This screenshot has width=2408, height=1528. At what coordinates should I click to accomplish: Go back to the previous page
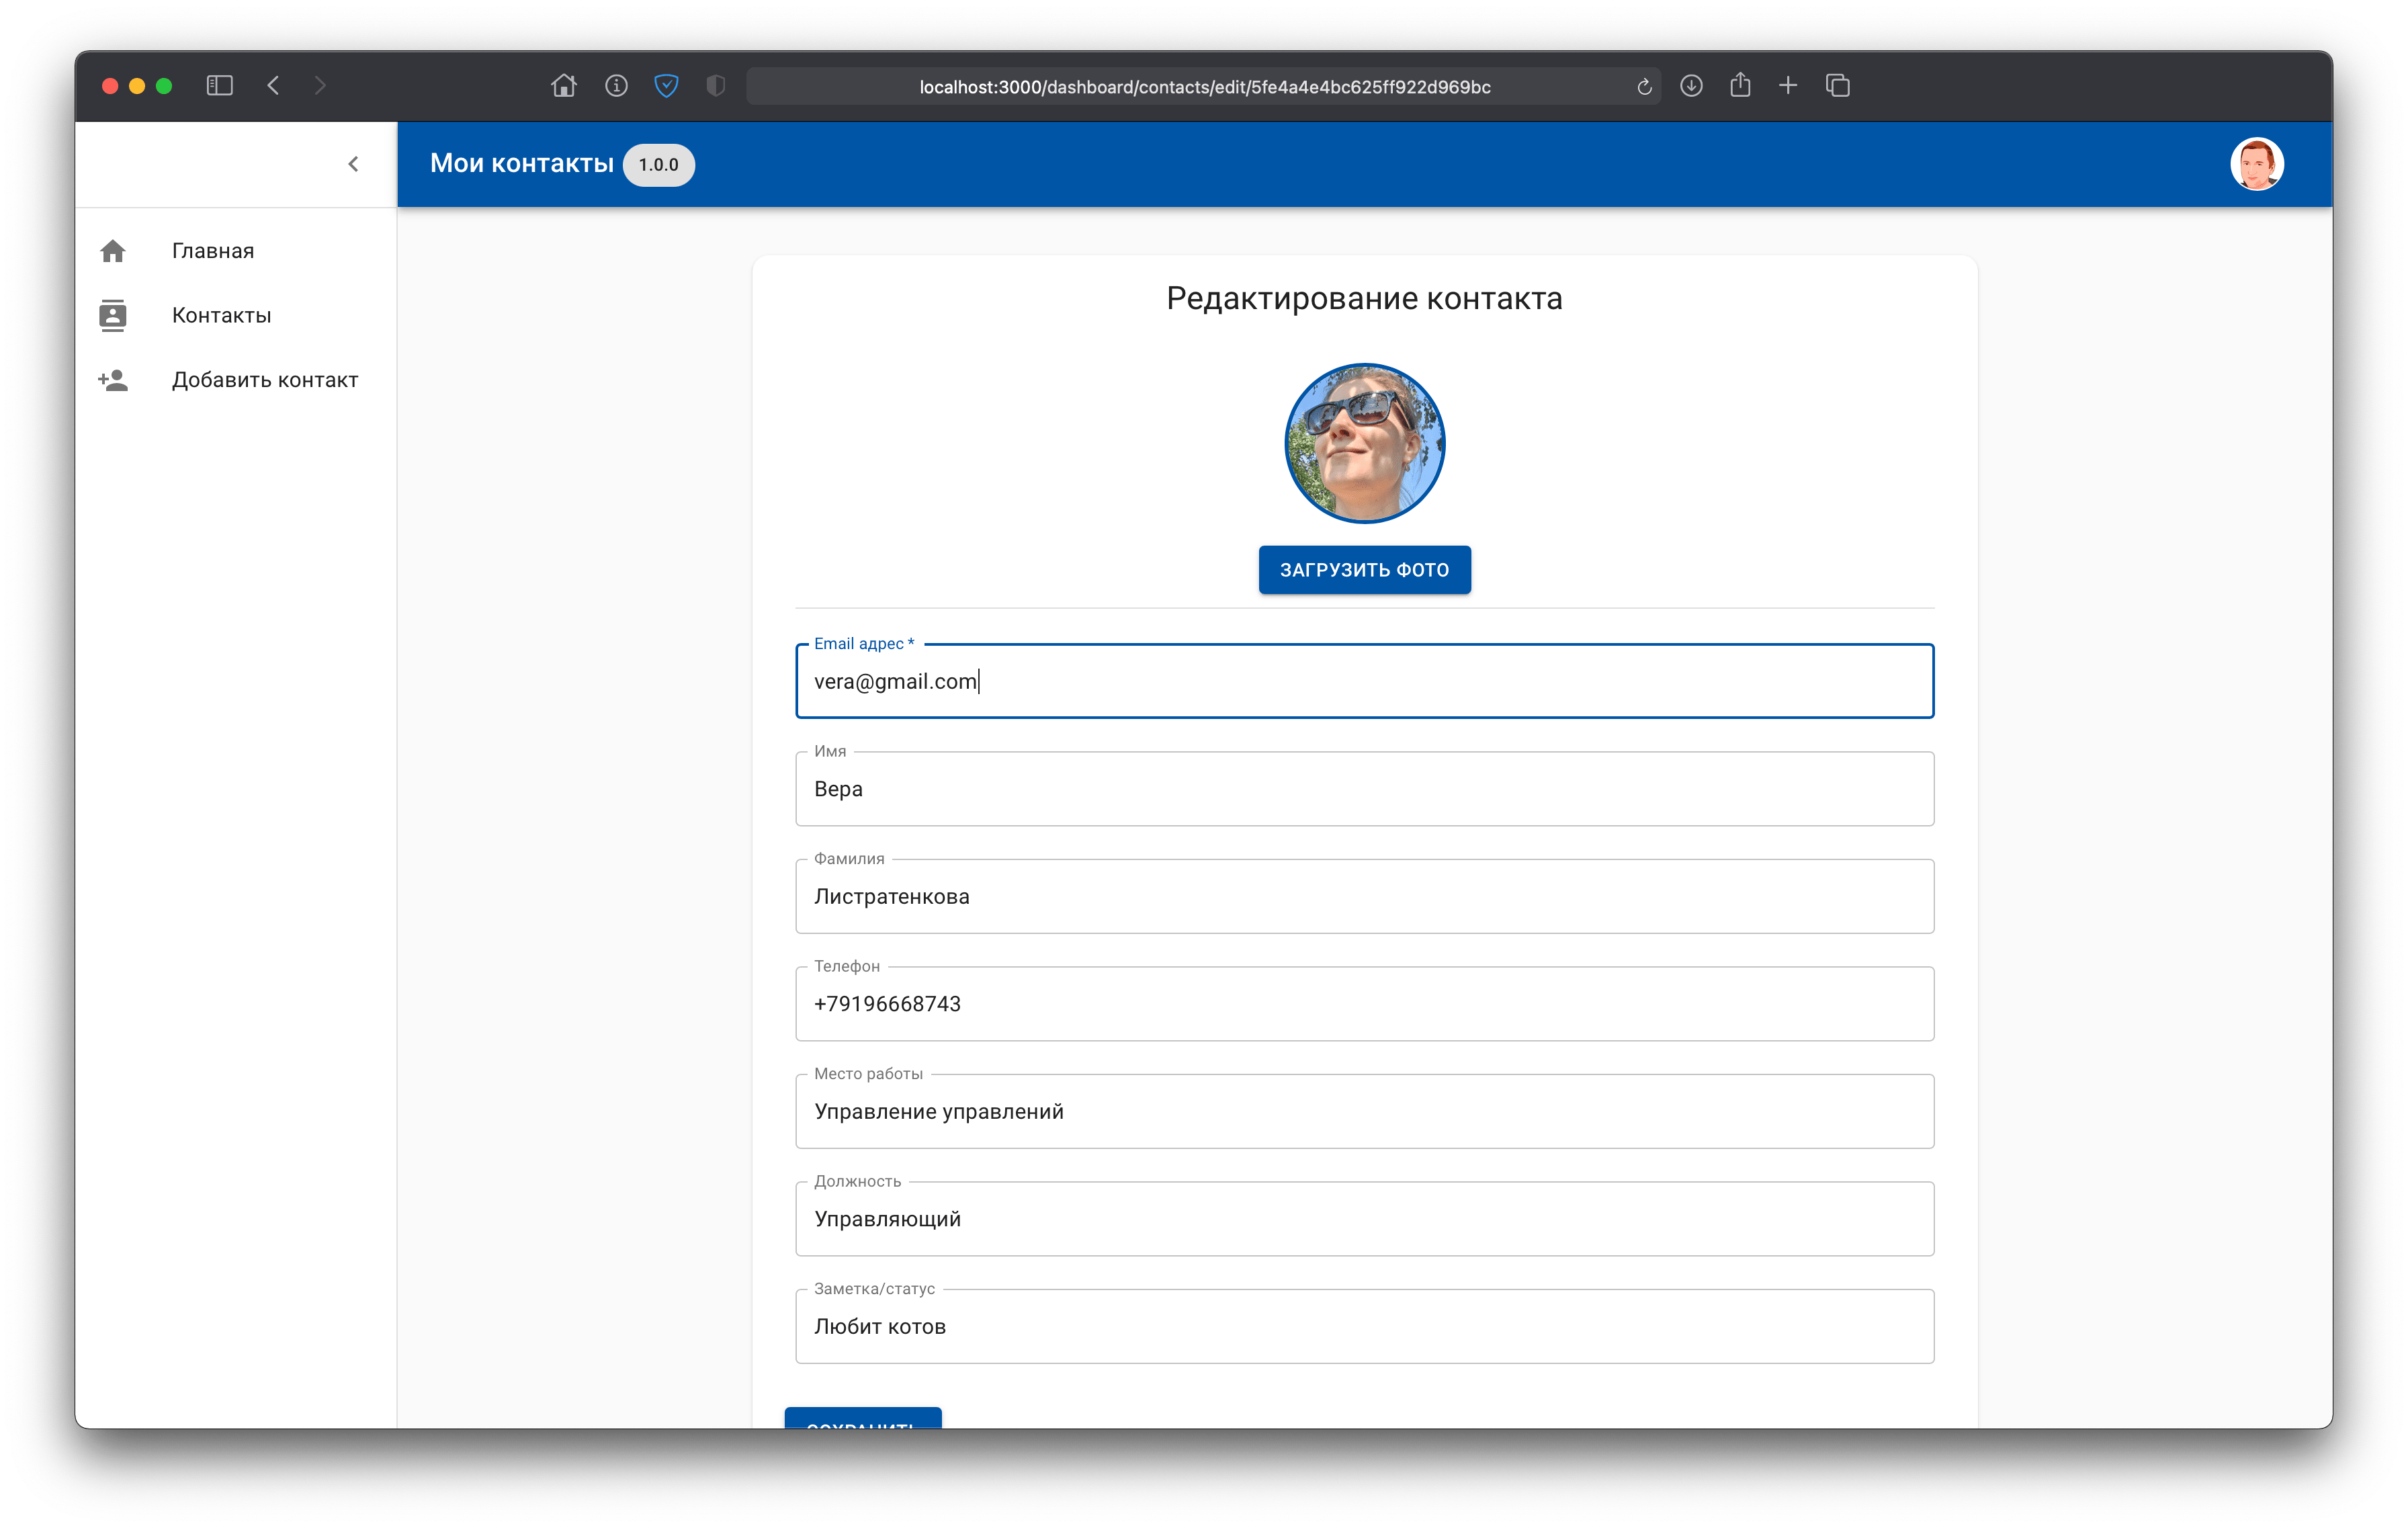274,86
